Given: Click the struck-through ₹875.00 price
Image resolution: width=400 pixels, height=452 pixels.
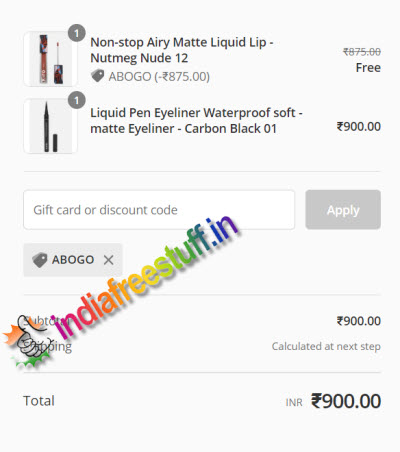Looking at the screenshot, I should [x=362, y=52].
